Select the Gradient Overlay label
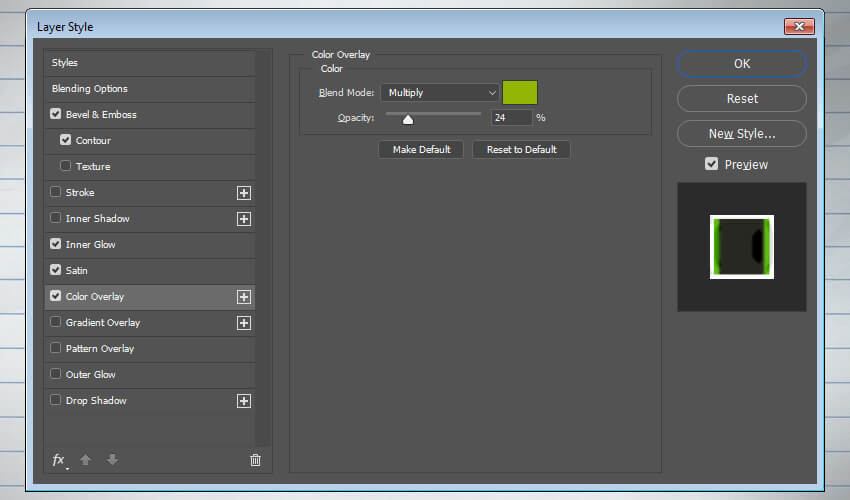This screenshot has width=850, height=500. pyautogui.click(x=103, y=323)
